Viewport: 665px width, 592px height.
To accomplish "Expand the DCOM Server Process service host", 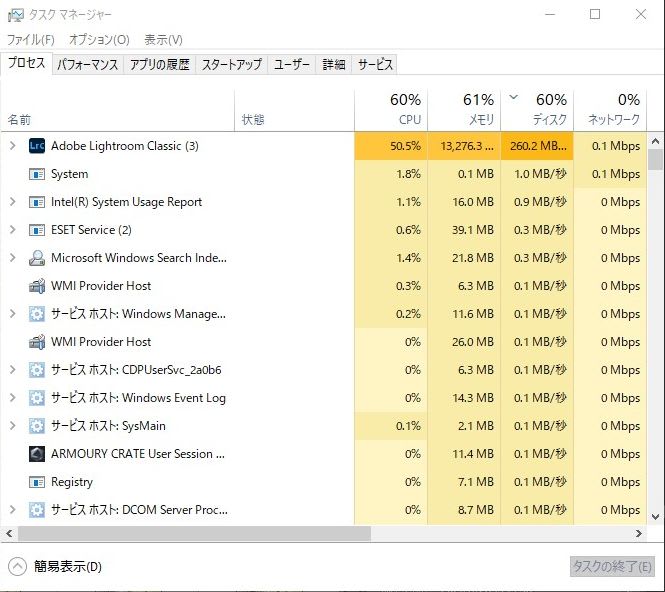I will coord(12,510).
